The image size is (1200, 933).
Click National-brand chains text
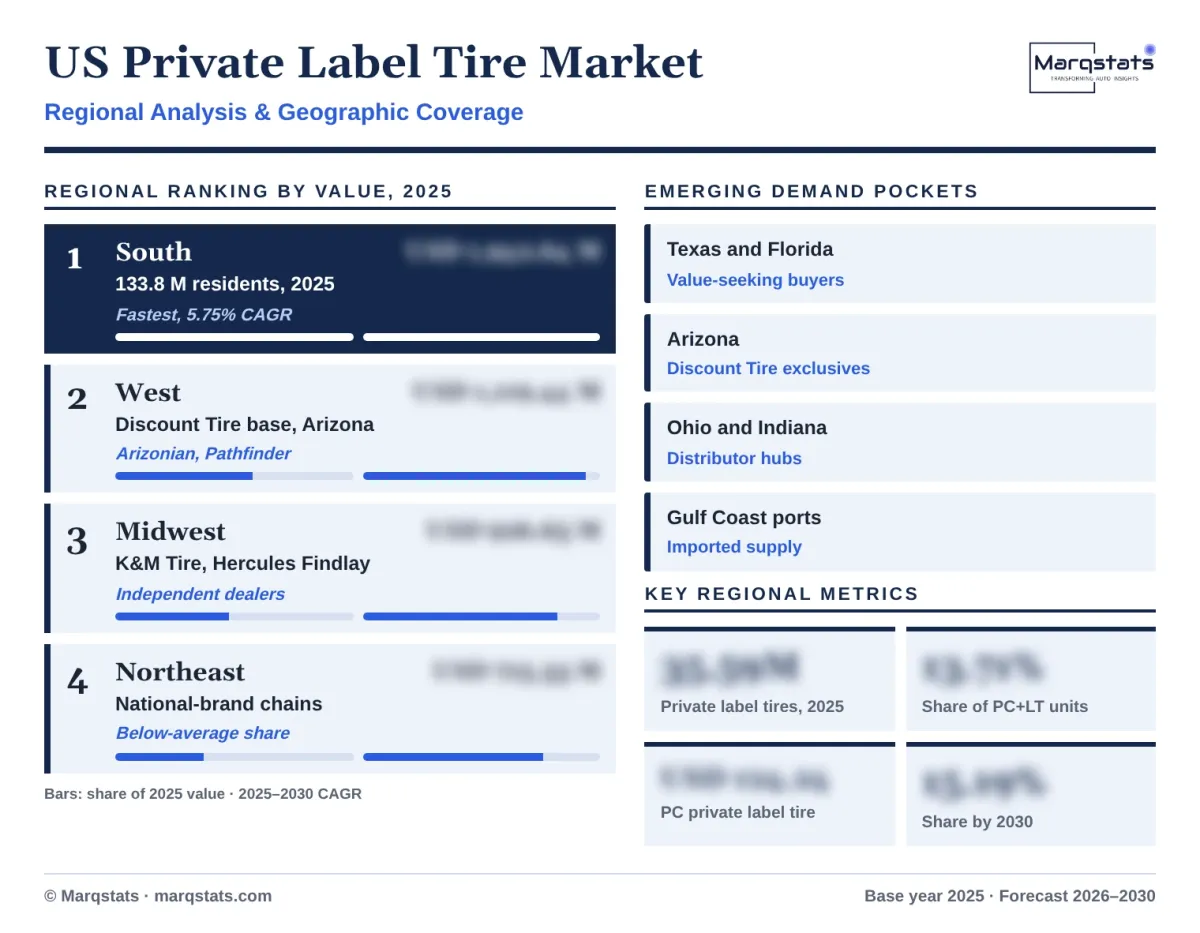[219, 703]
